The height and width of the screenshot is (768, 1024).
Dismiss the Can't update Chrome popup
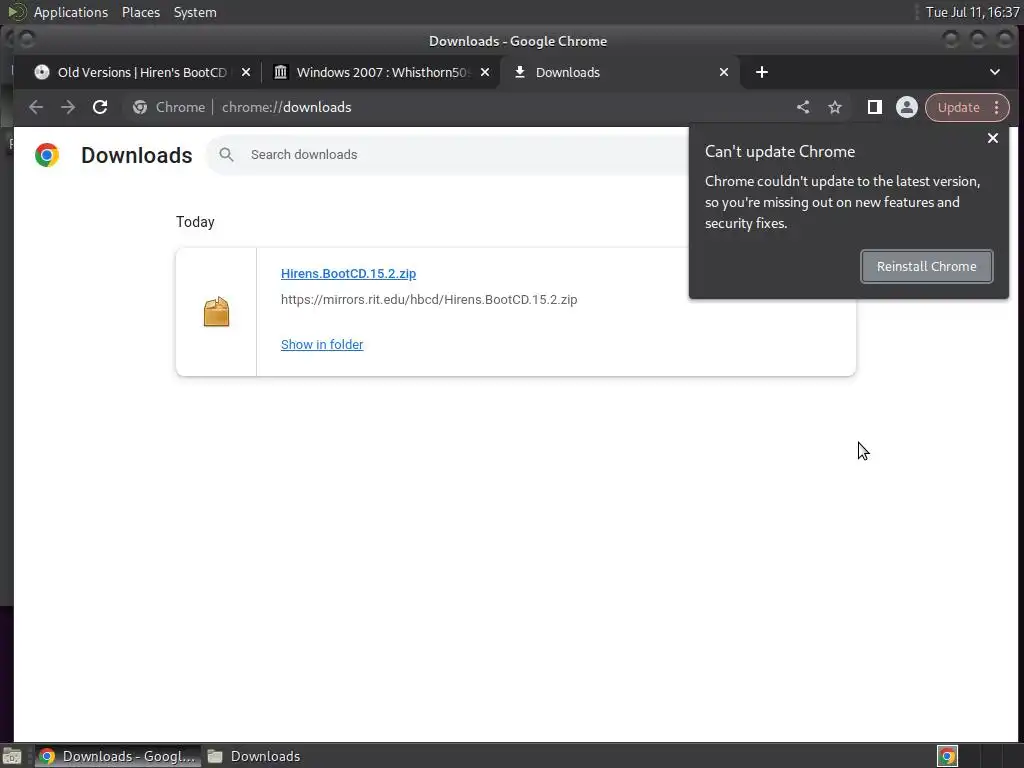(x=993, y=138)
